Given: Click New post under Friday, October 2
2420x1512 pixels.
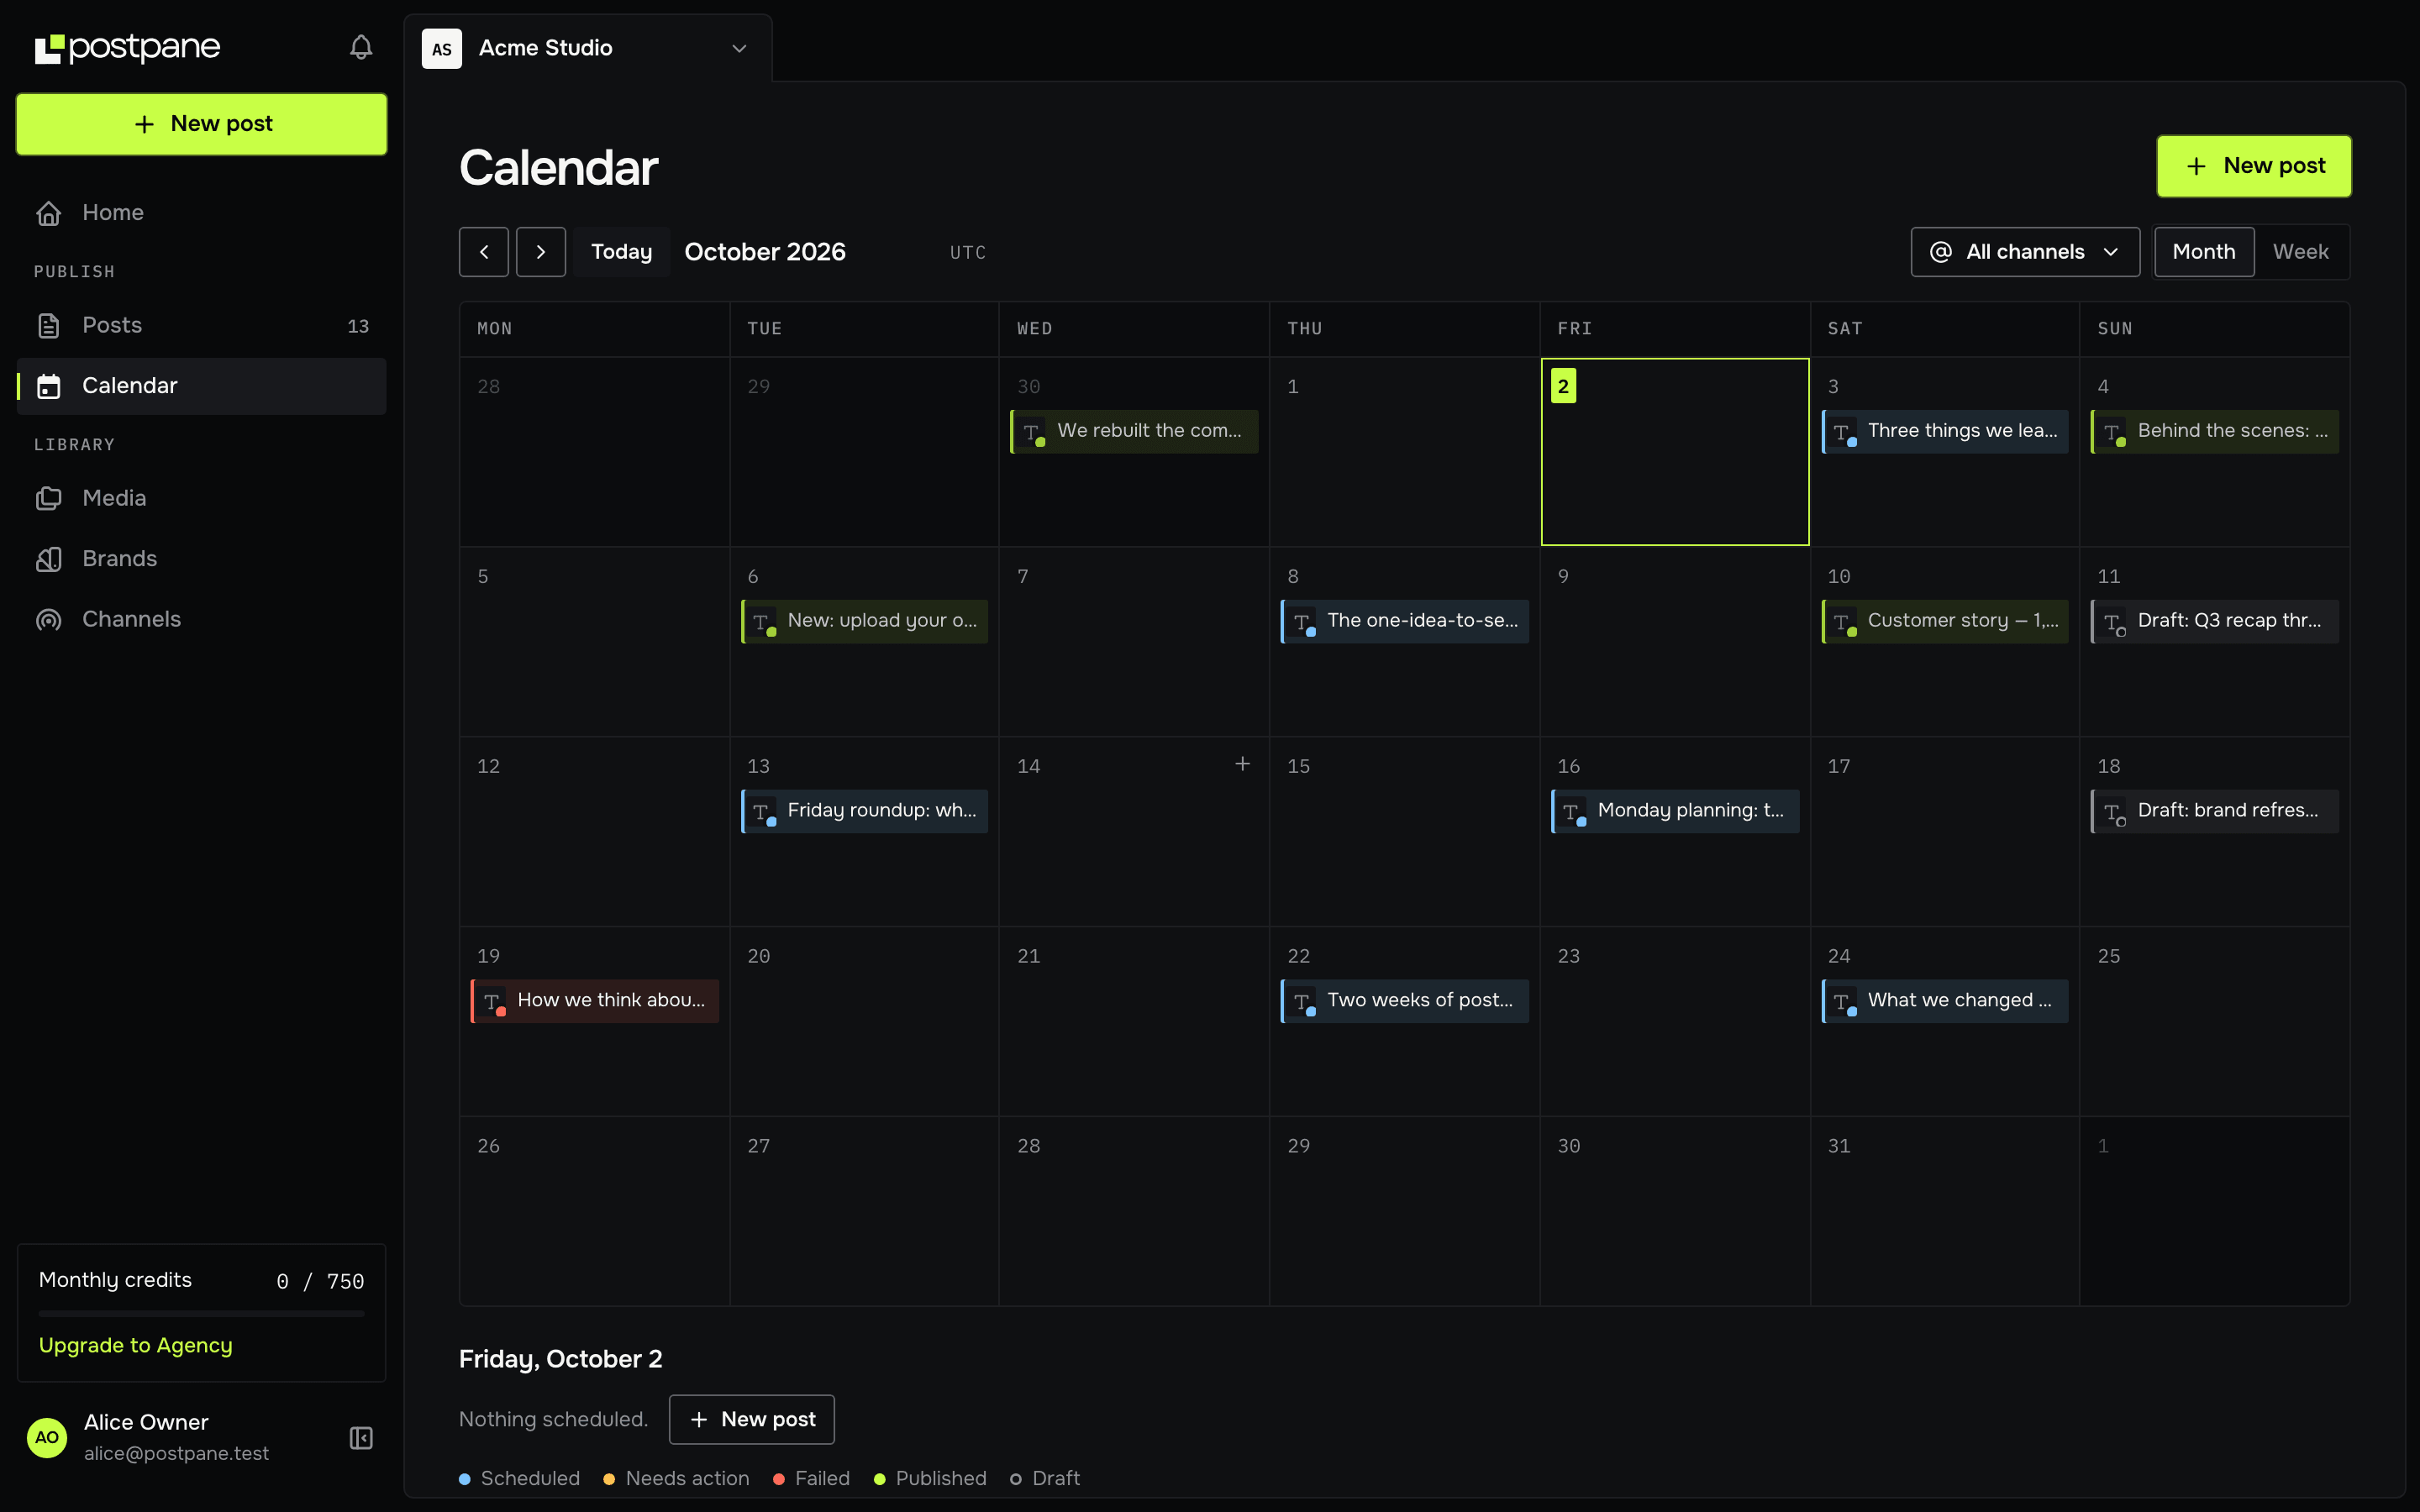Looking at the screenshot, I should (x=752, y=1420).
